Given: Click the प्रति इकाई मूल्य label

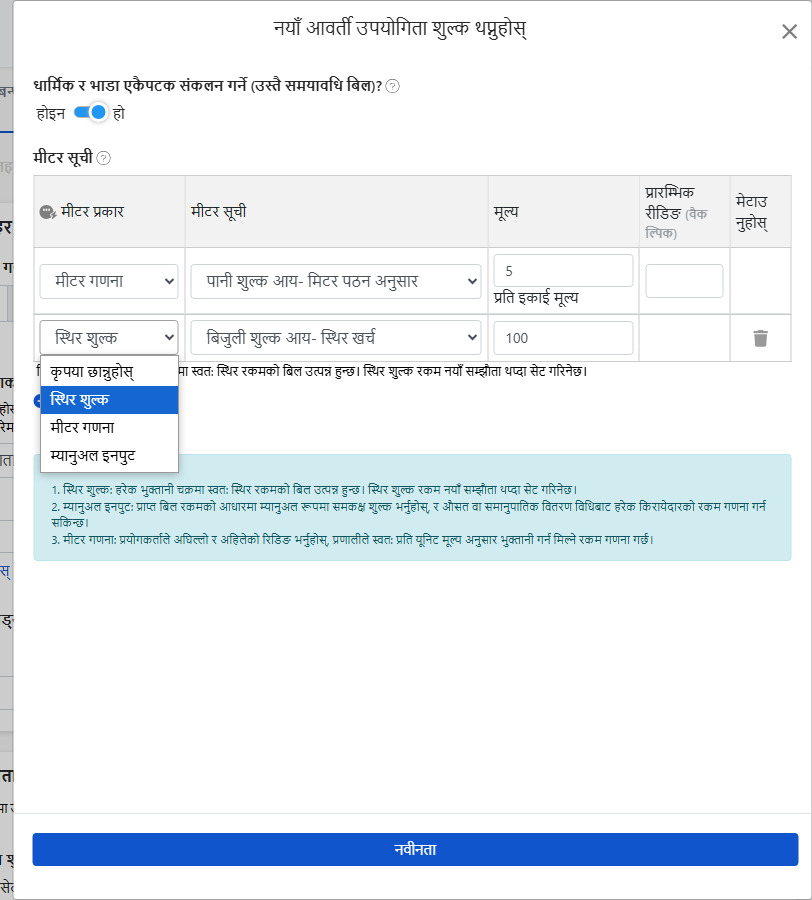Looking at the screenshot, I should point(536,298).
